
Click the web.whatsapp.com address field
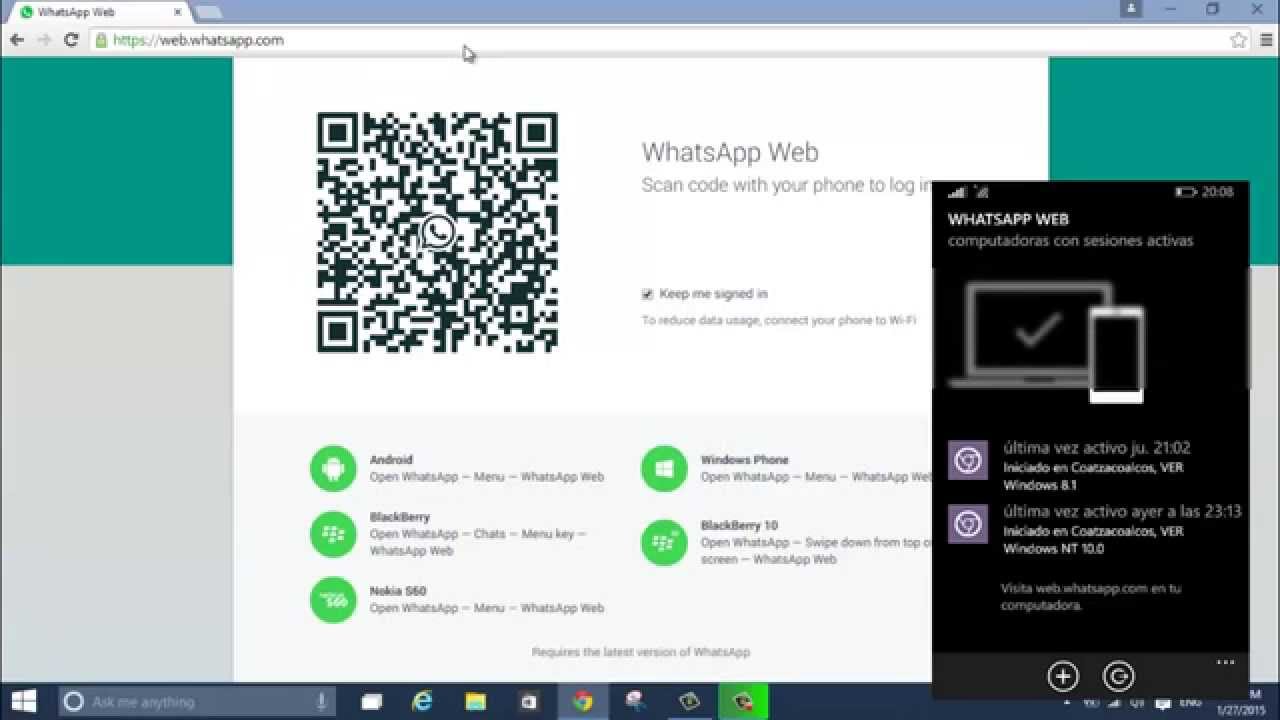pyautogui.click(x=660, y=40)
